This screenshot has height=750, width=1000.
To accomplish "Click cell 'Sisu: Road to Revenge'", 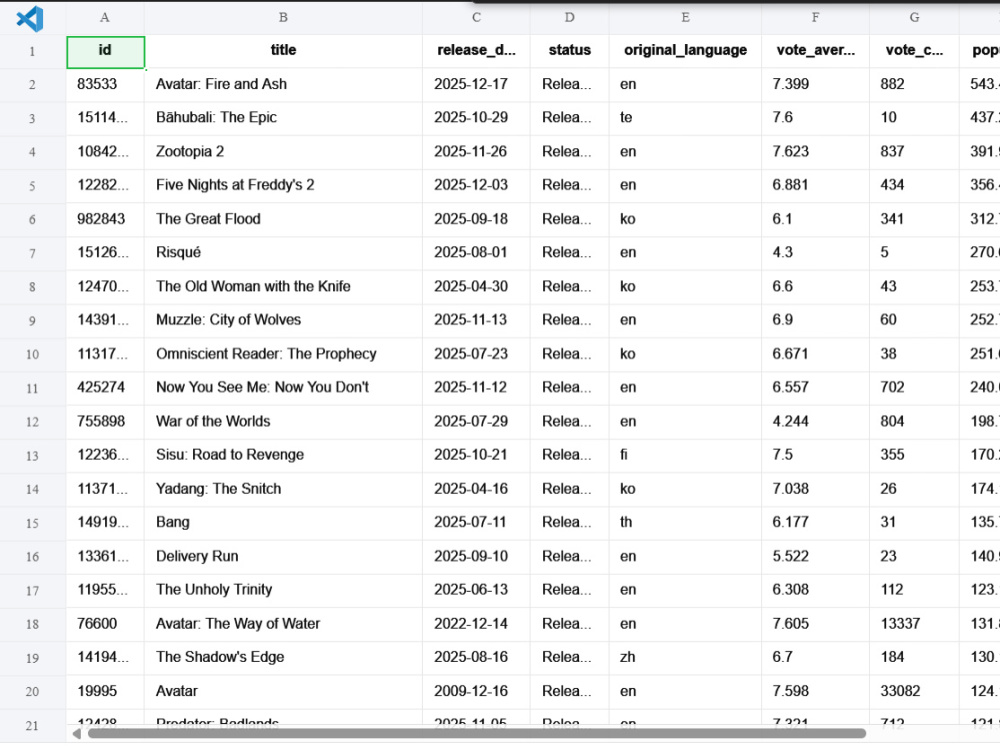I will point(283,455).
